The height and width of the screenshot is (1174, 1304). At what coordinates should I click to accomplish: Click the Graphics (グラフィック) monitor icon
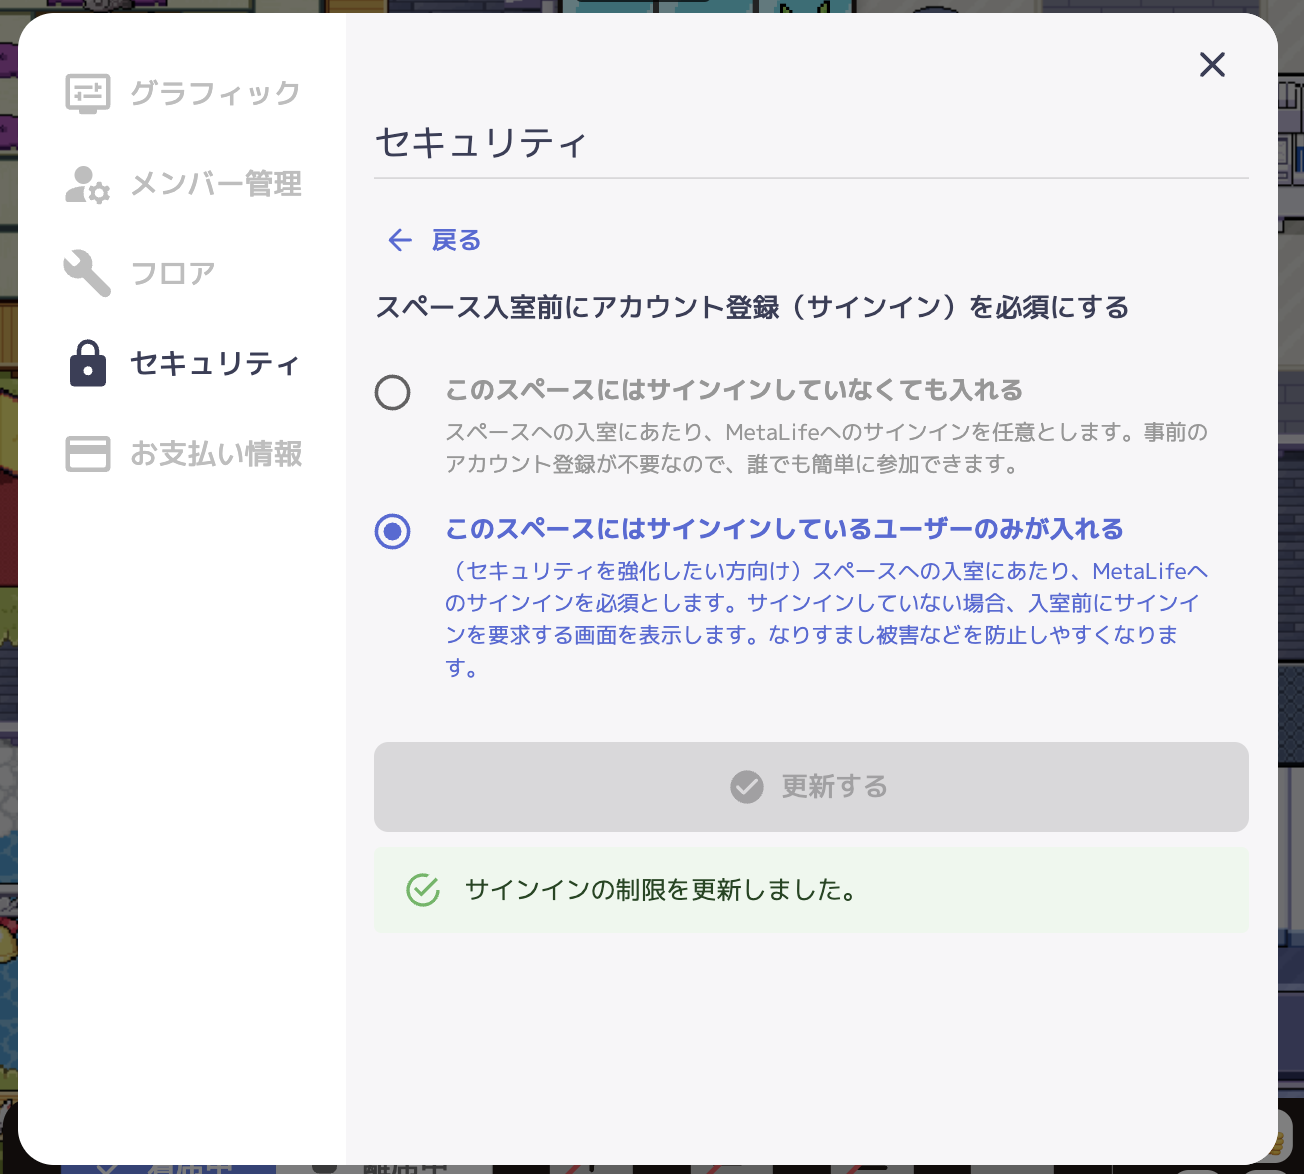[x=88, y=94]
